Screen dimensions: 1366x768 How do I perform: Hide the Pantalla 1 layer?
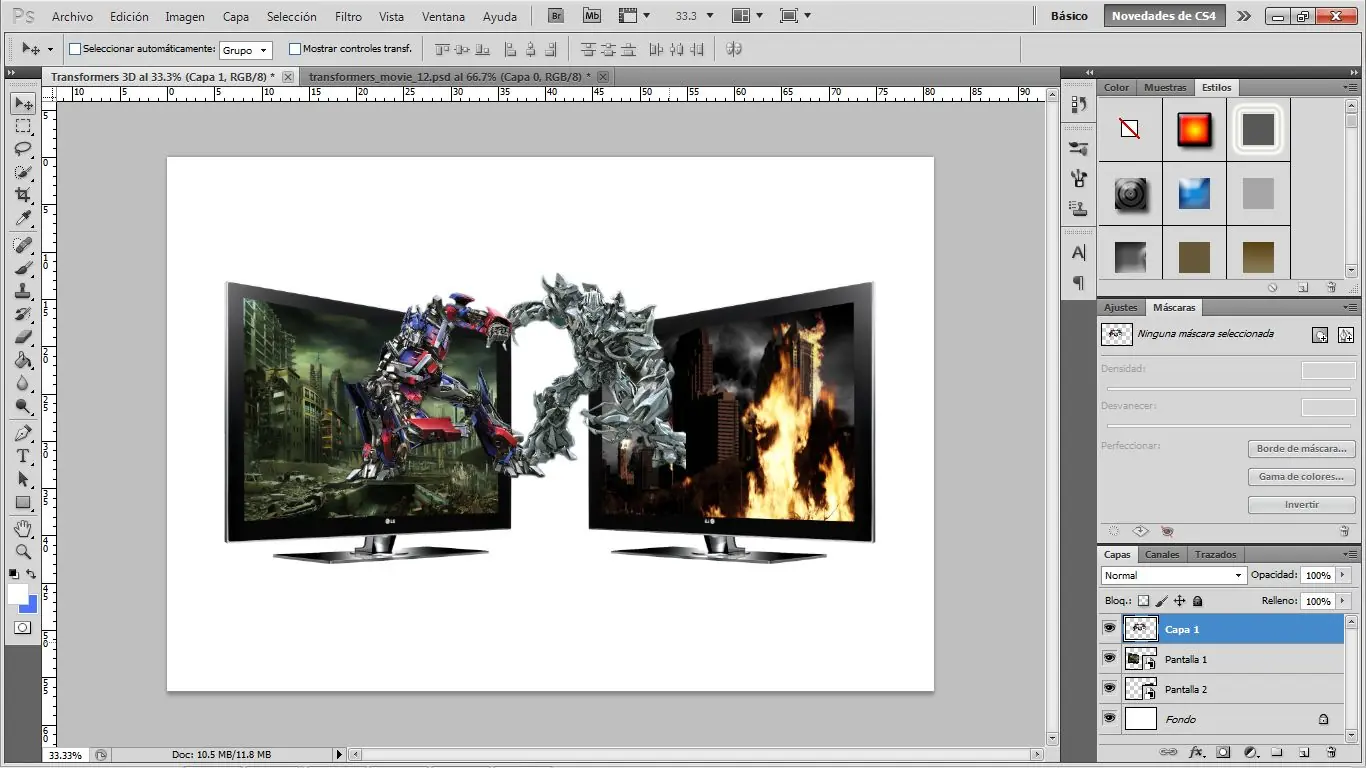point(1109,659)
